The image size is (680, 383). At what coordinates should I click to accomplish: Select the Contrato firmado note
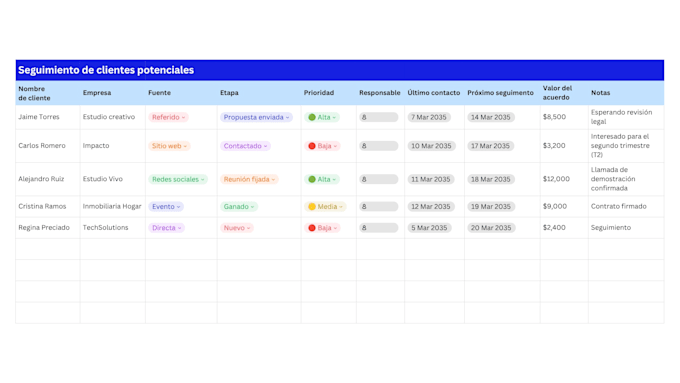pyautogui.click(x=619, y=206)
